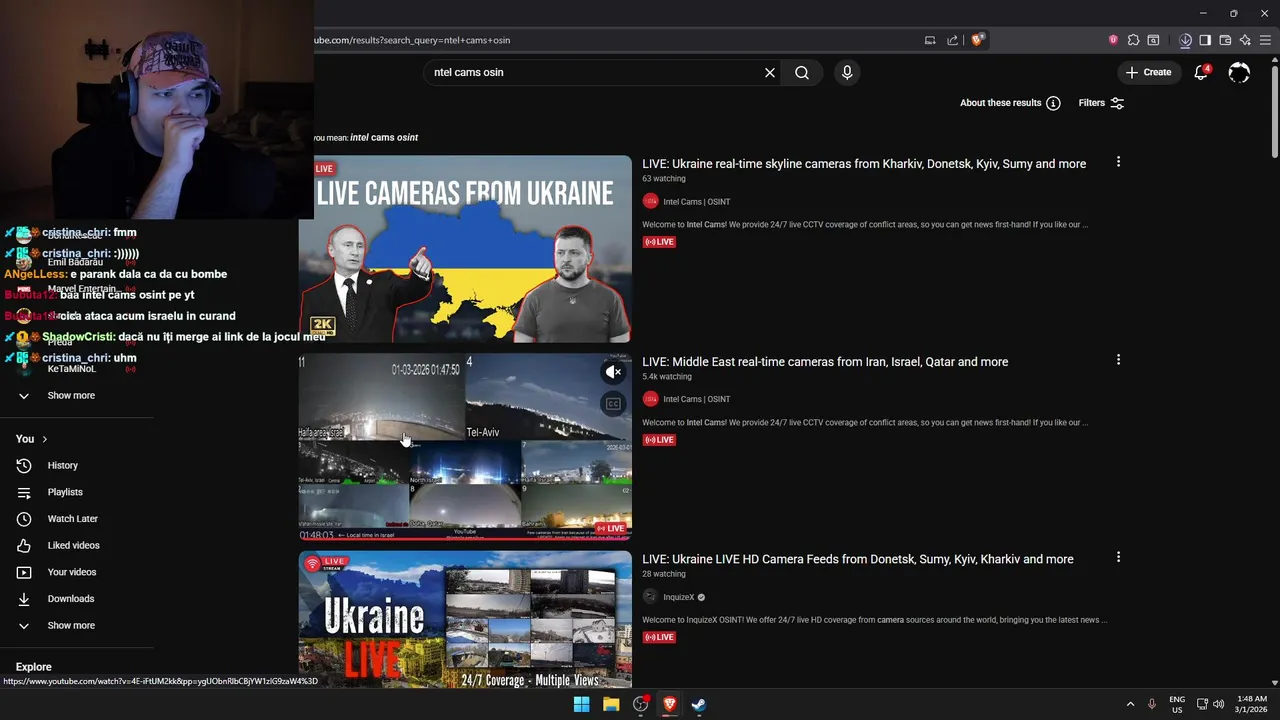Click the cast/install screen icon in address bar
Image resolution: width=1280 pixels, height=720 pixels.
(x=930, y=40)
